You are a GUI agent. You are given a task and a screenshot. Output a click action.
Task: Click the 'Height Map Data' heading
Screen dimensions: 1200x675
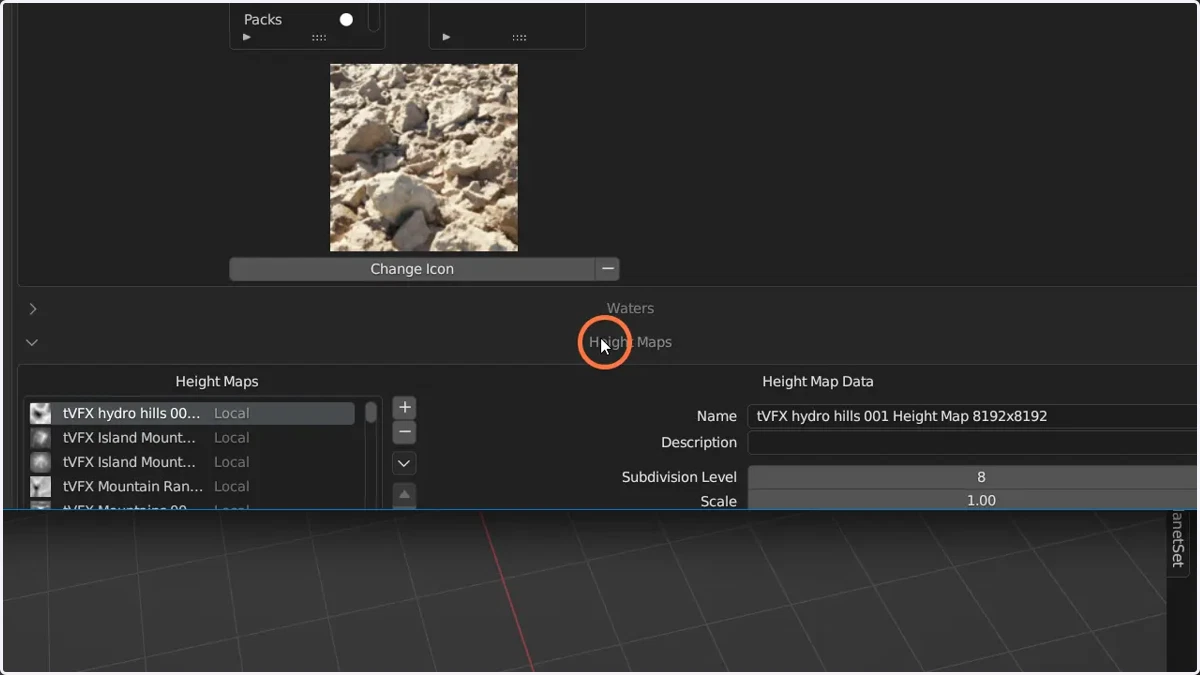[817, 381]
